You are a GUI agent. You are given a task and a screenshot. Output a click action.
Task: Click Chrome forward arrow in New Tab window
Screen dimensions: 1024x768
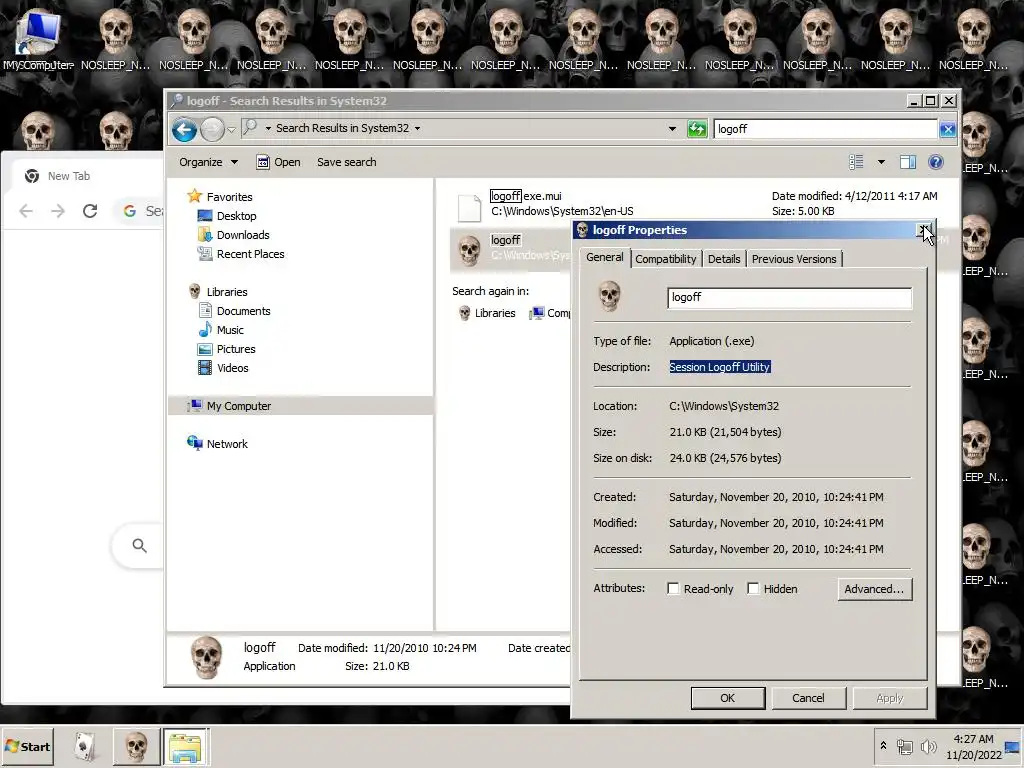[x=58, y=210]
